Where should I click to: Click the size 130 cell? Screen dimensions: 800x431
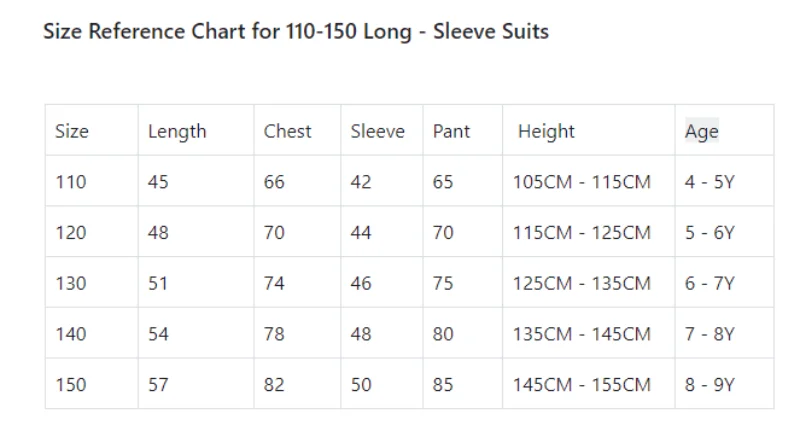[x=71, y=283]
